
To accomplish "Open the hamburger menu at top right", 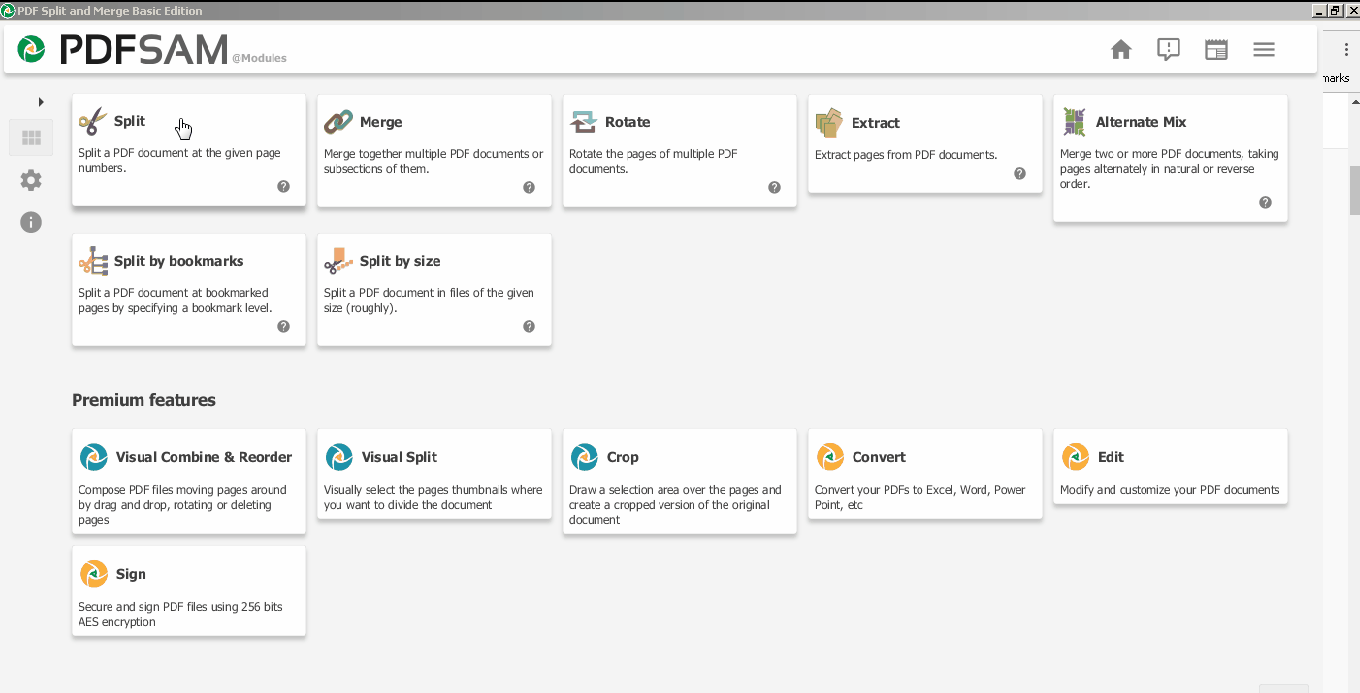I will (x=1264, y=49).
